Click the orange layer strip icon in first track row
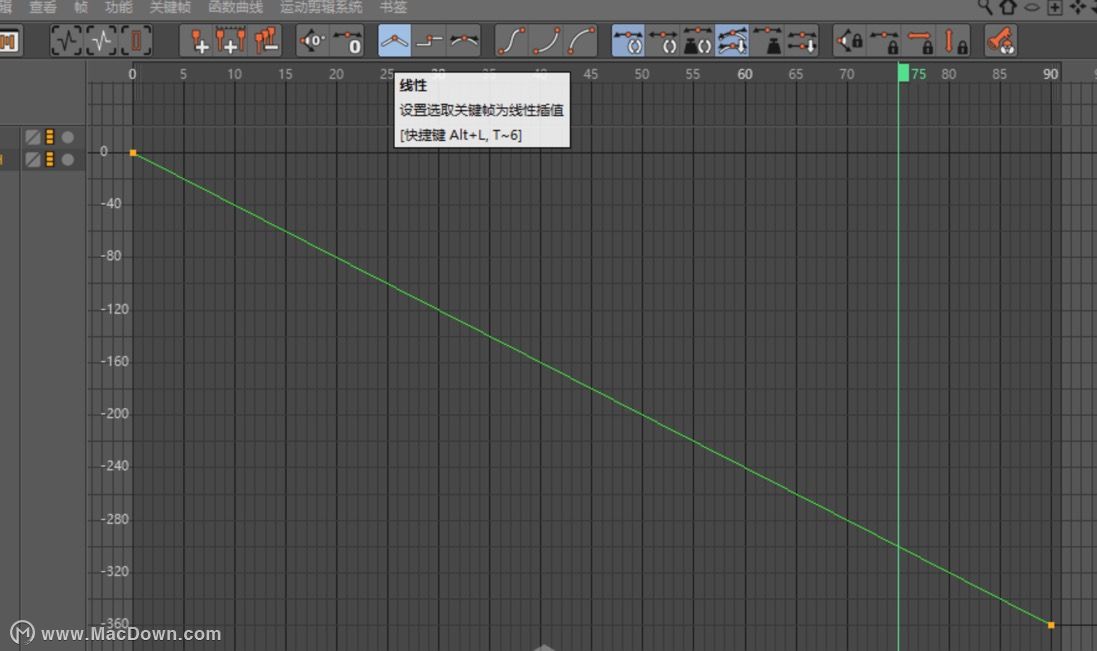The height and width of the screenshot is (651, 1097). coord(50,137)
